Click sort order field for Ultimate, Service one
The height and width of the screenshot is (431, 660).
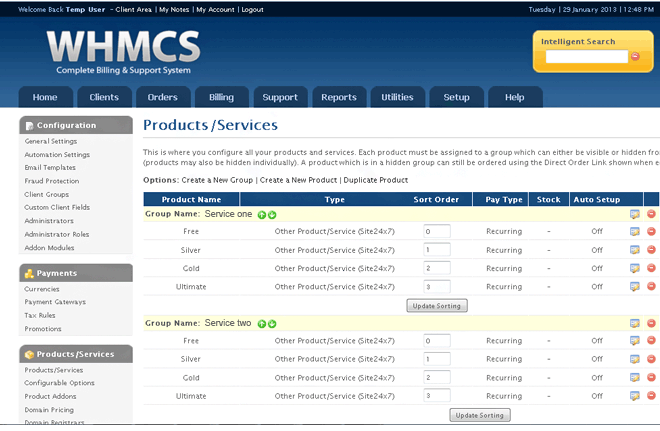(437, 287)
